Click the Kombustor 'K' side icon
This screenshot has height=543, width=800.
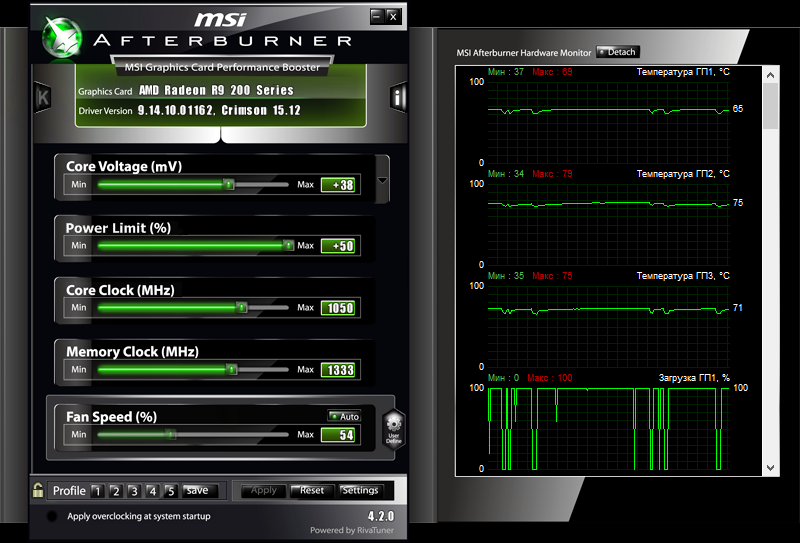43,97
